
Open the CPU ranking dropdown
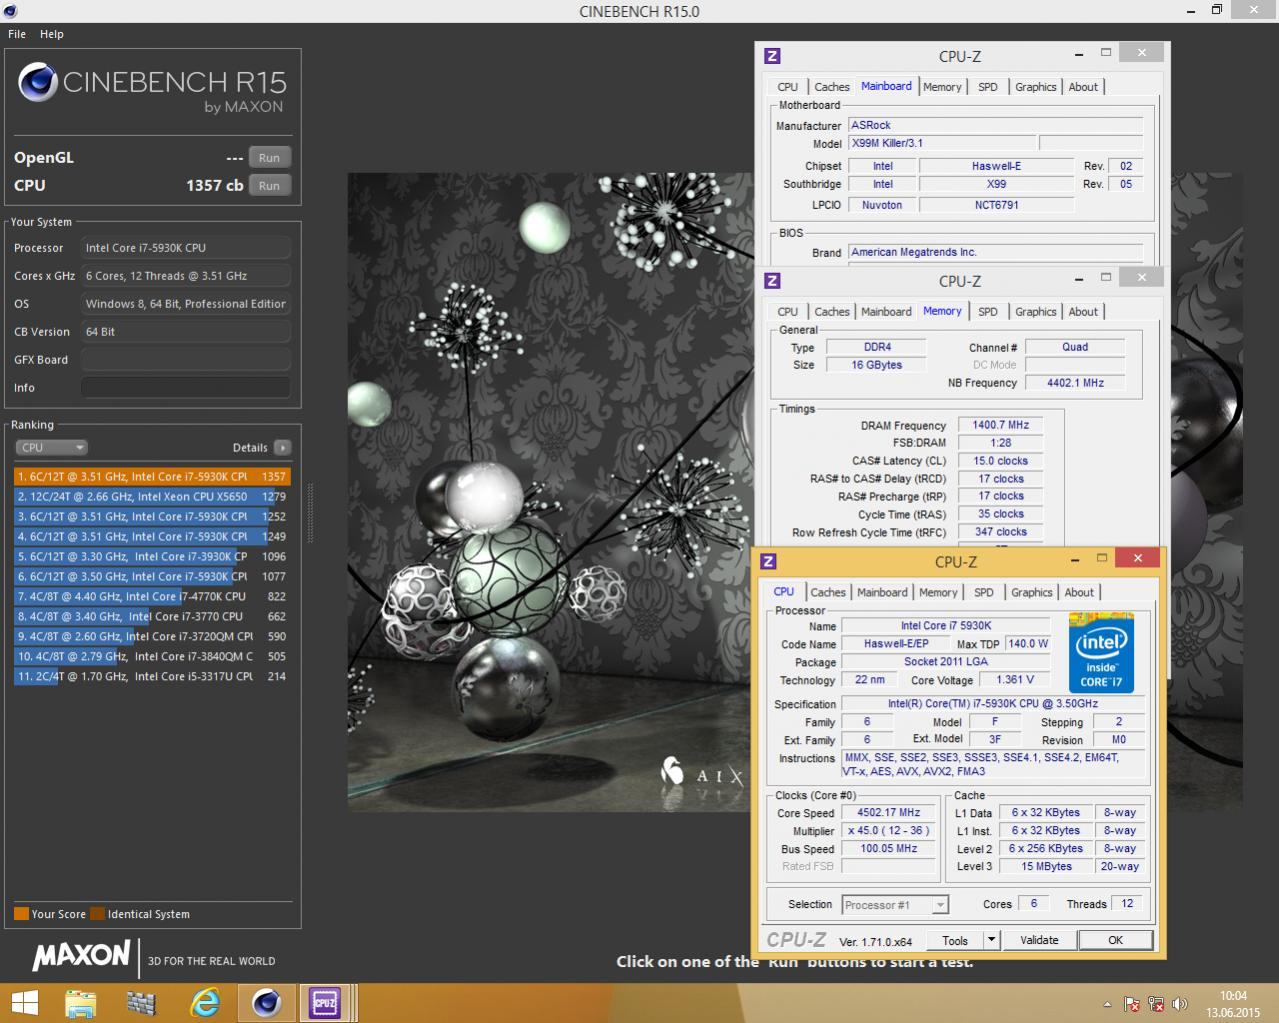point(51,448)
